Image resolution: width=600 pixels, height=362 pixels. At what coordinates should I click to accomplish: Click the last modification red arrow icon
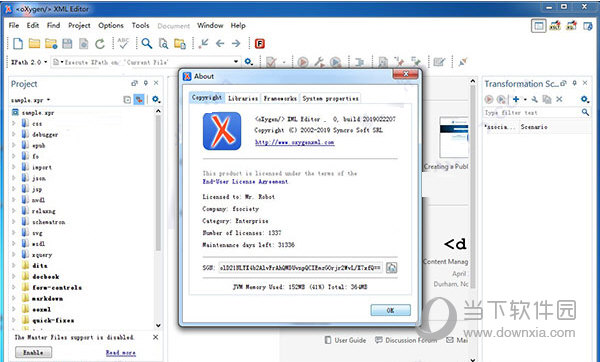(x=204, y=43)
